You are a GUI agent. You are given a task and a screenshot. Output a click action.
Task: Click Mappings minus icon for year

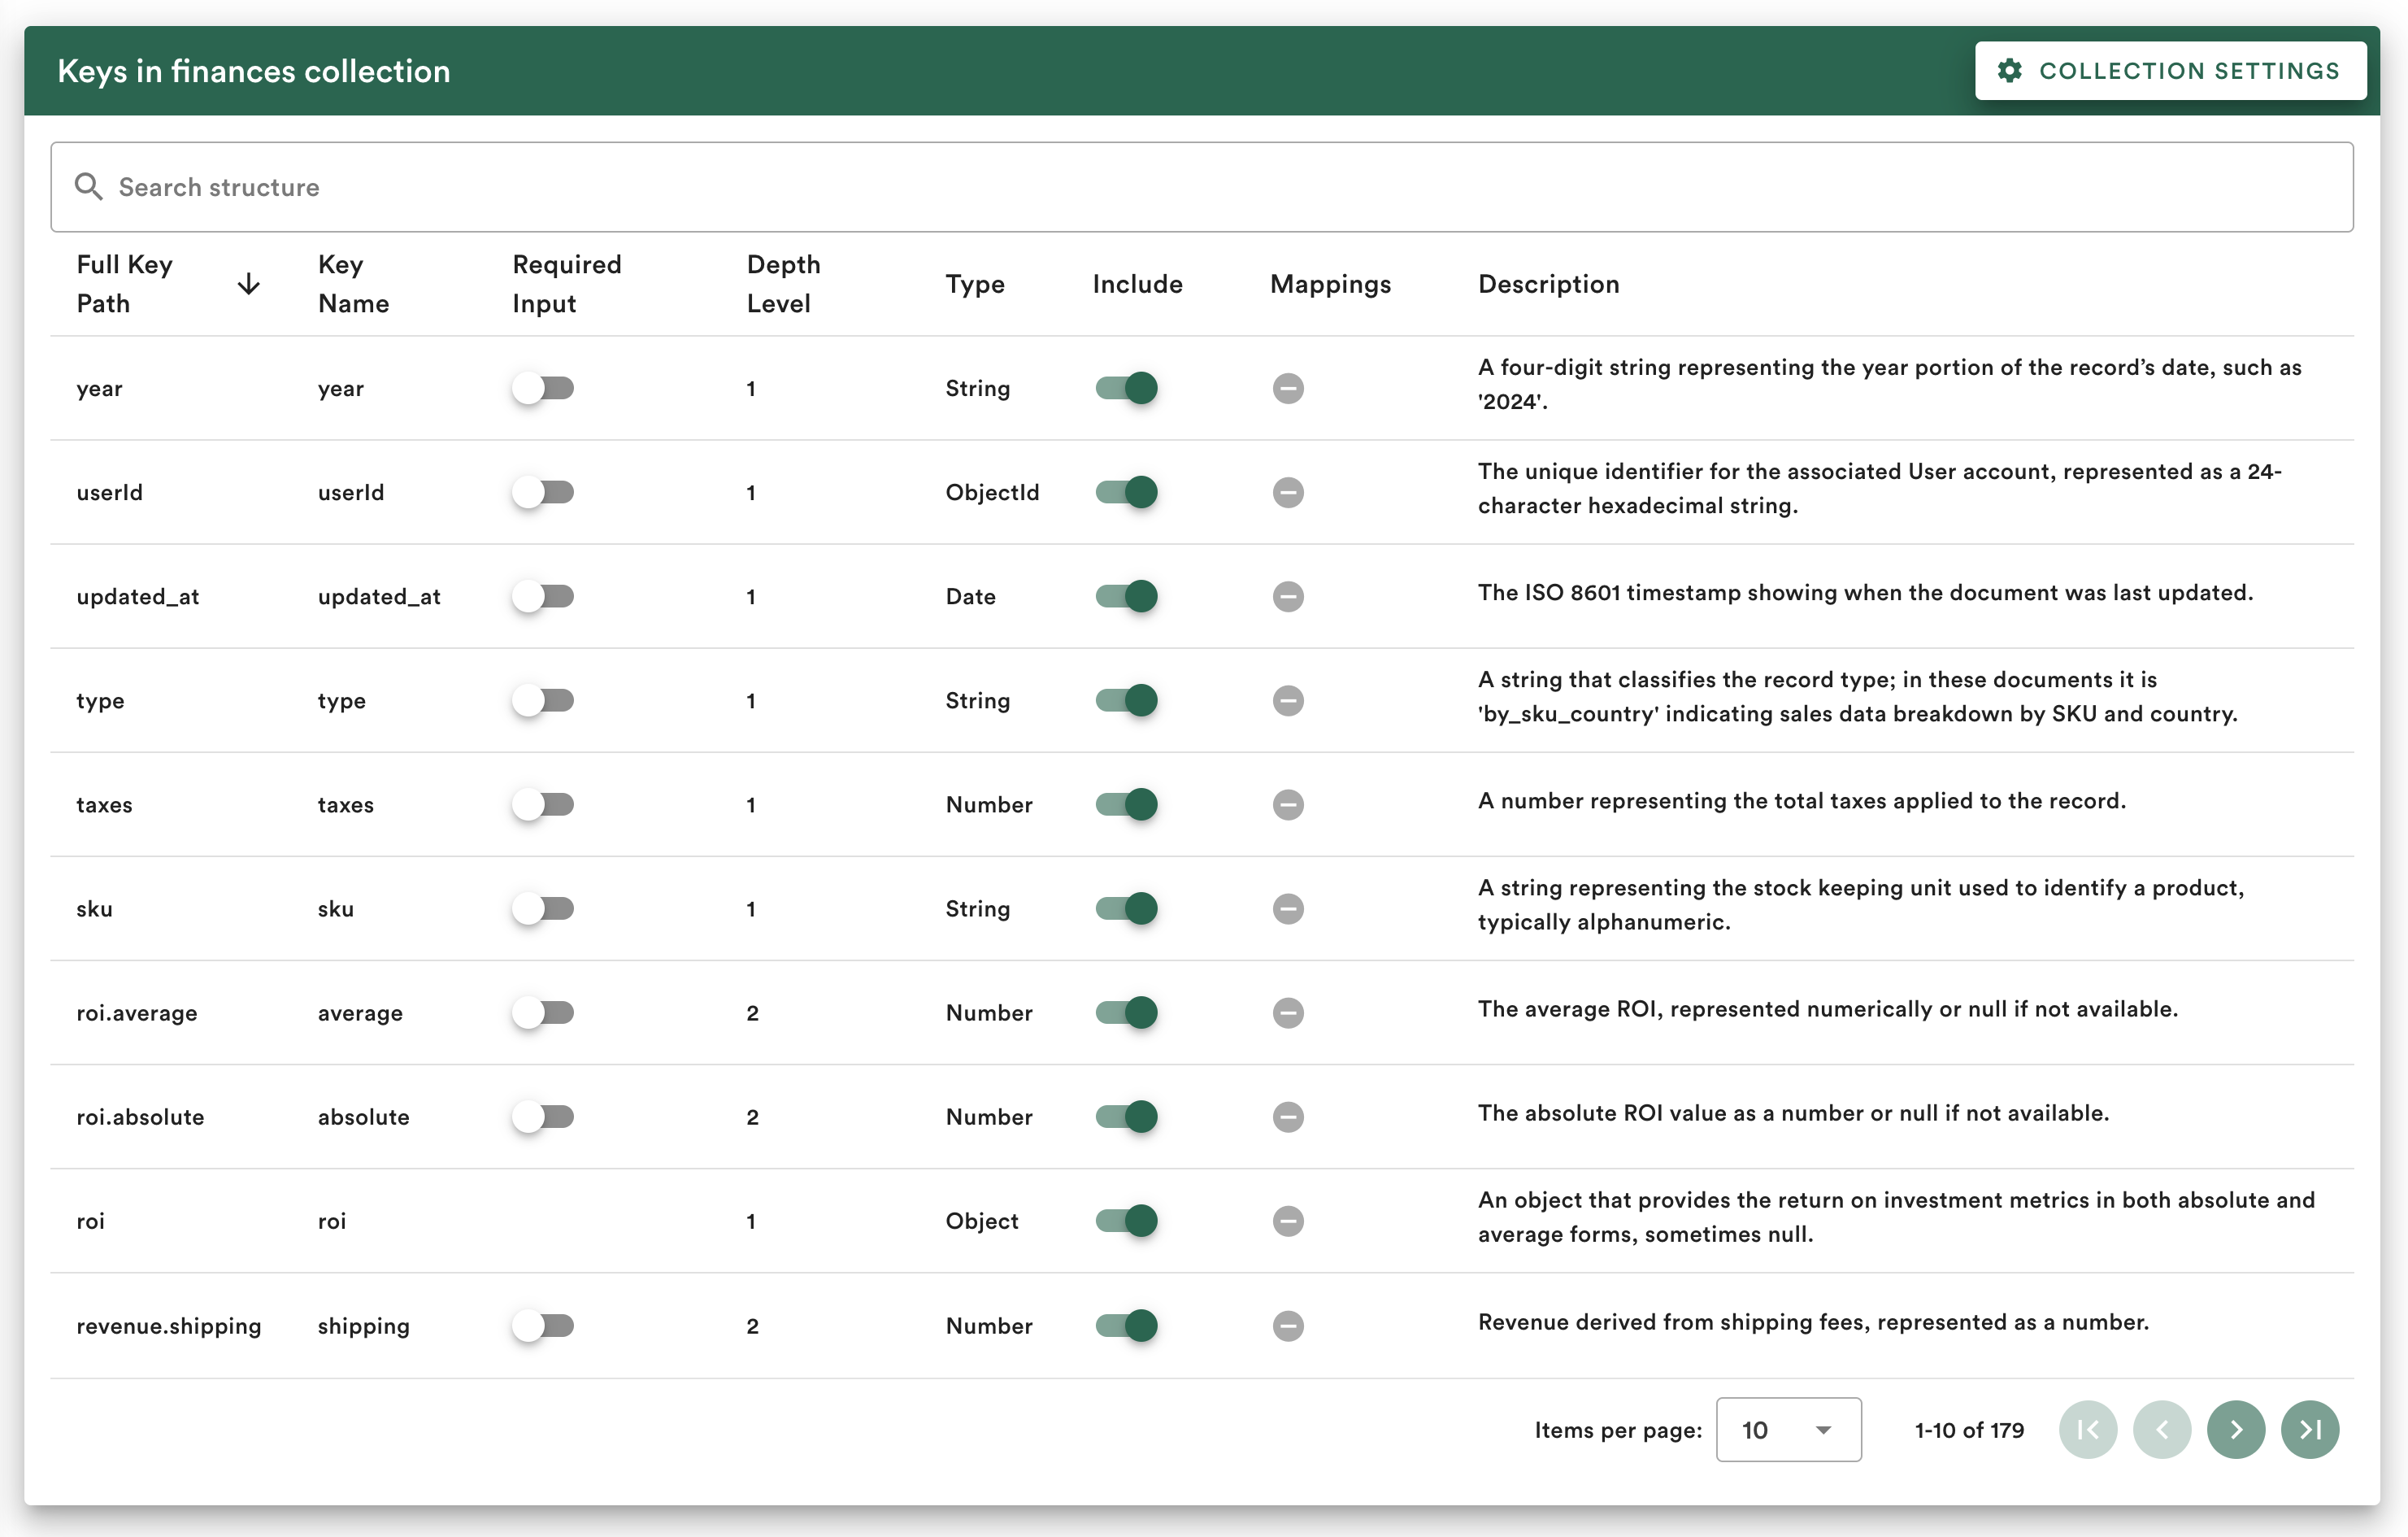[1288, 388]
